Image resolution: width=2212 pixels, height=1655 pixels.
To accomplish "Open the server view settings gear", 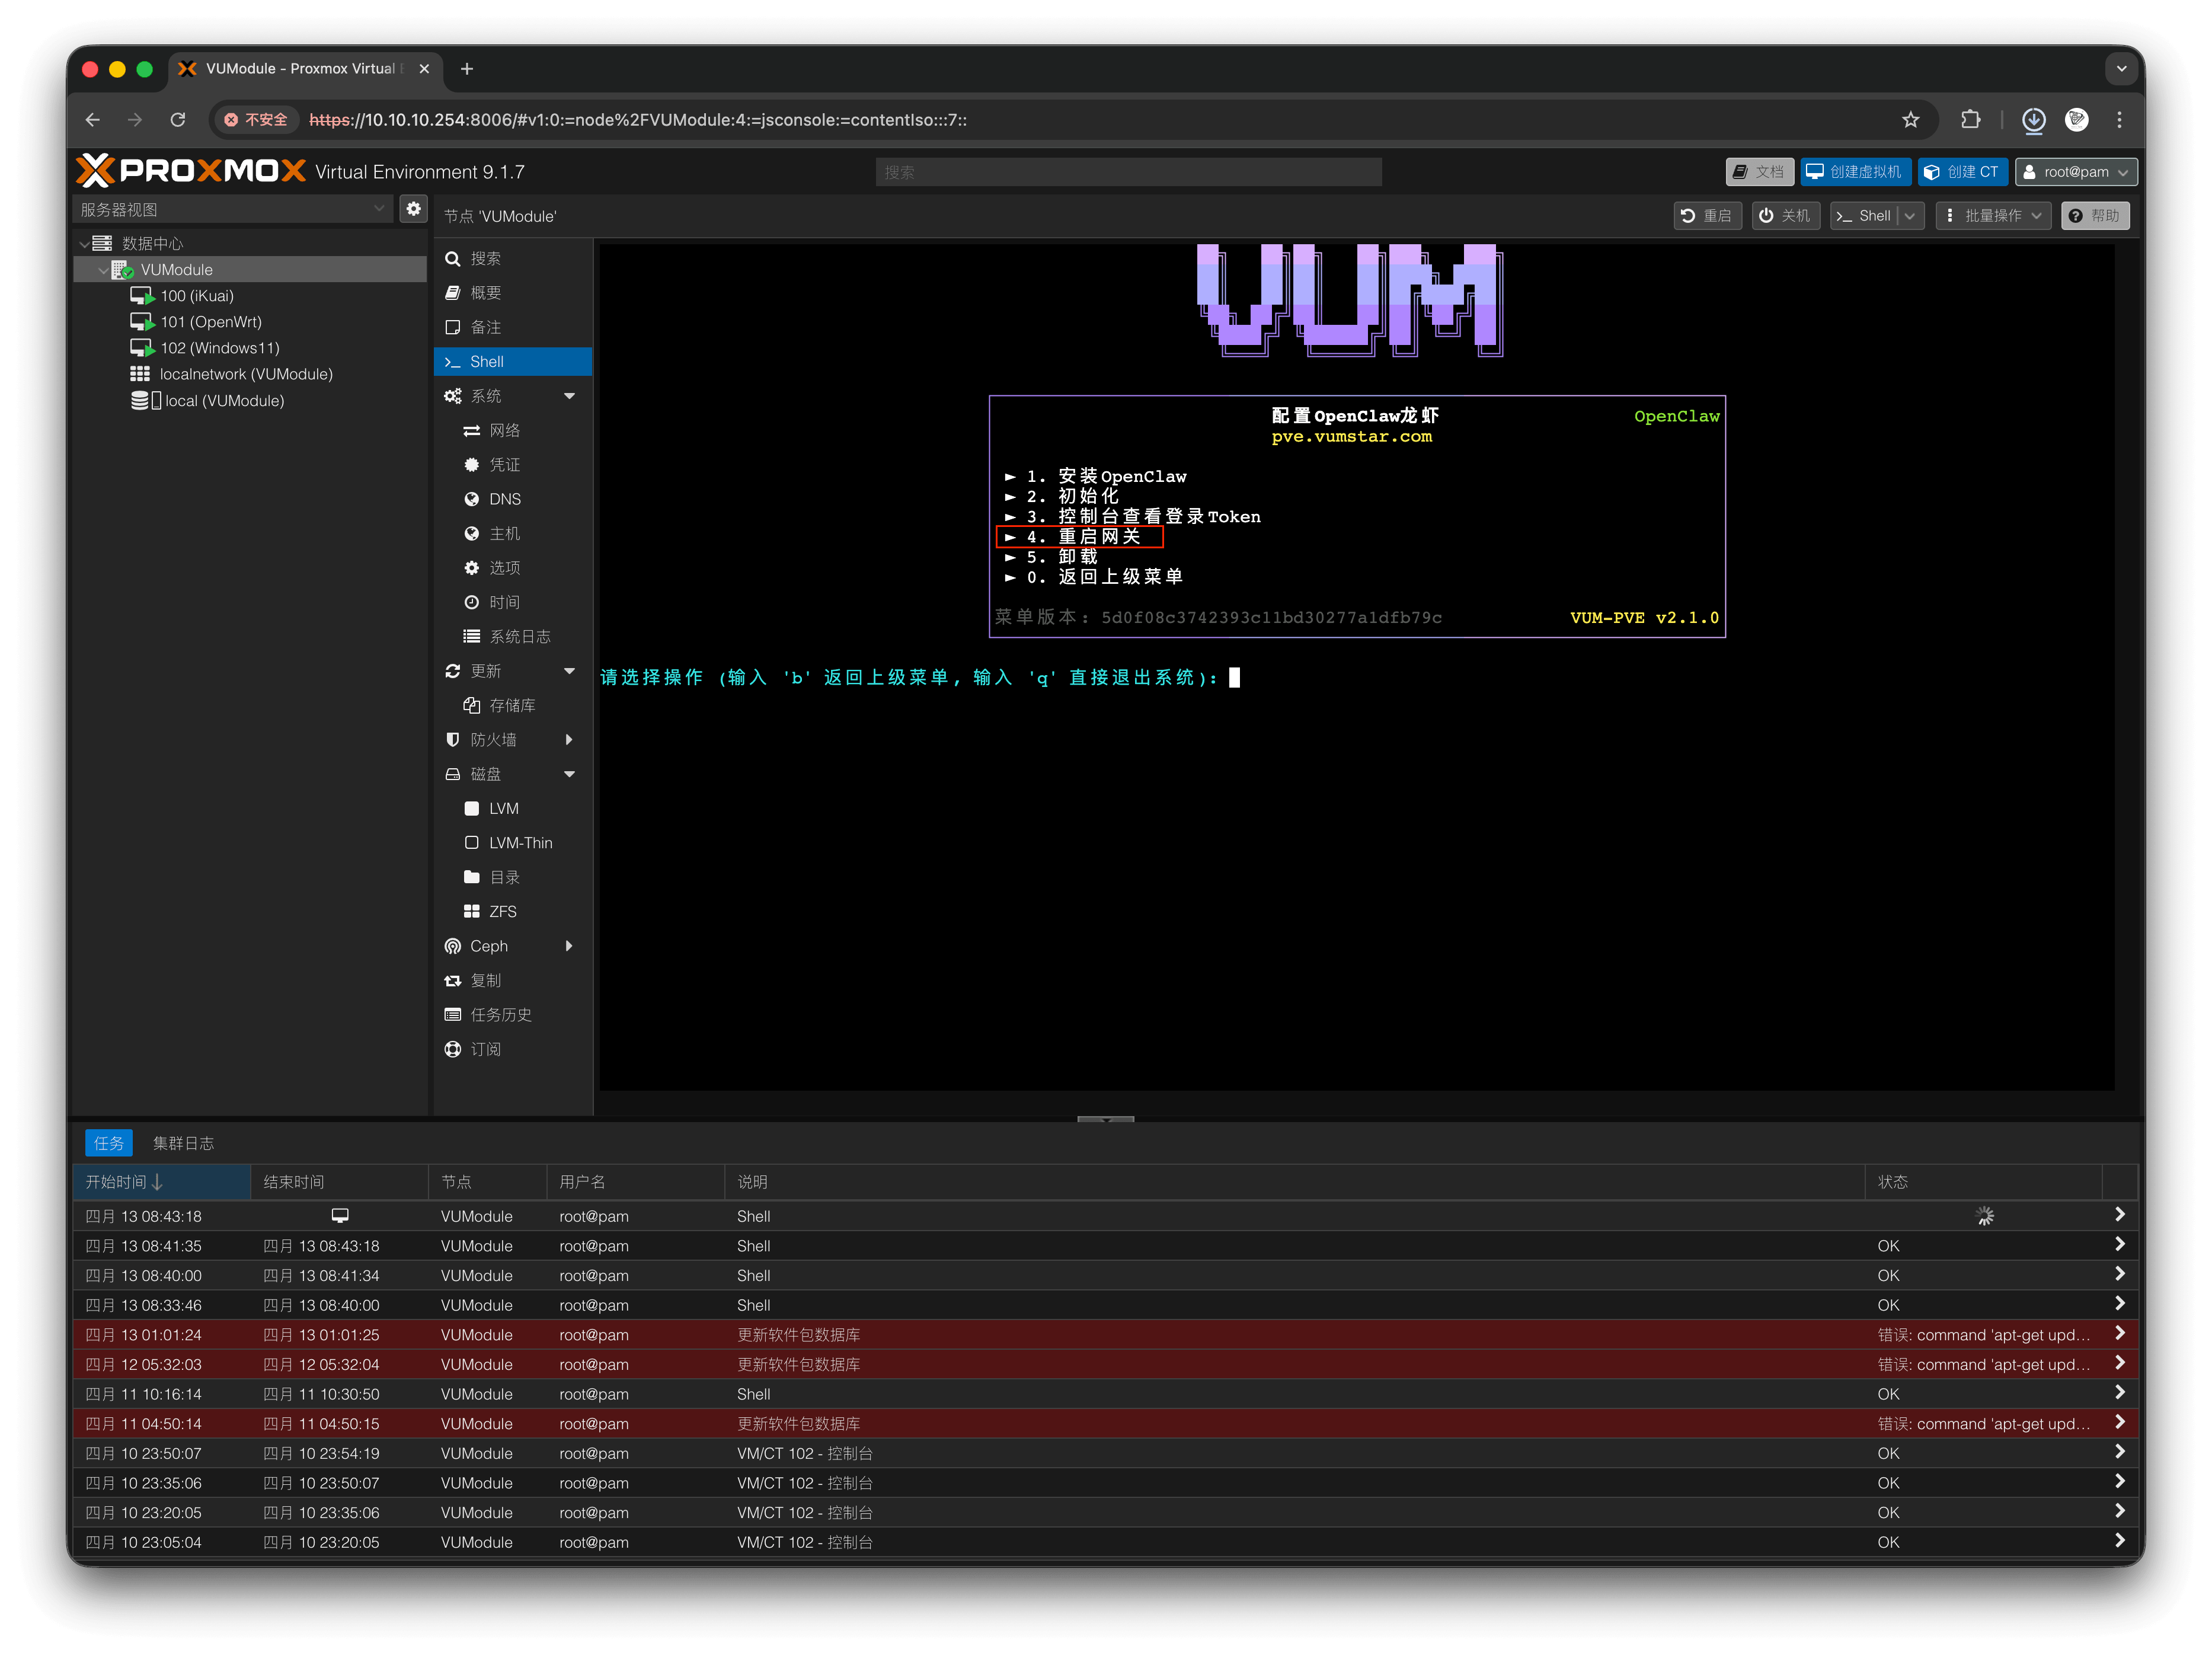I will 413,209.
